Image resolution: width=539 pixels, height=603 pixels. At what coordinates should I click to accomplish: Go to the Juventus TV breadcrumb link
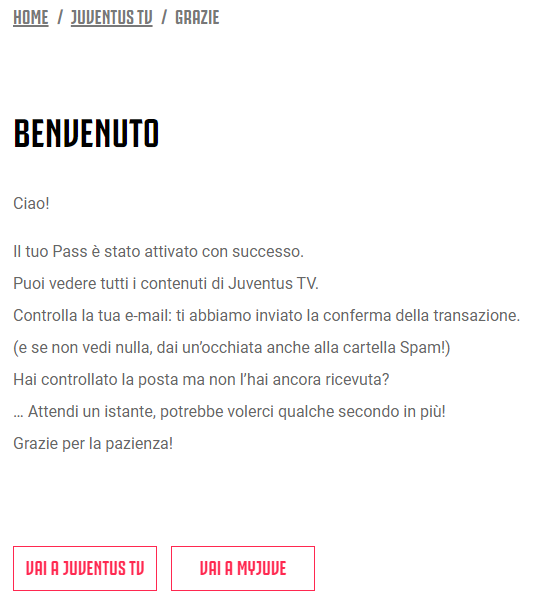[x=111, y=17]
